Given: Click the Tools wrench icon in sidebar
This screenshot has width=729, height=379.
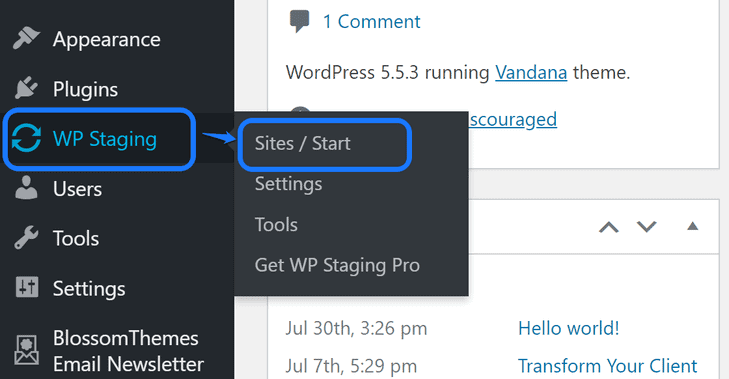Looking at the screenshot, I should [26, 238].
